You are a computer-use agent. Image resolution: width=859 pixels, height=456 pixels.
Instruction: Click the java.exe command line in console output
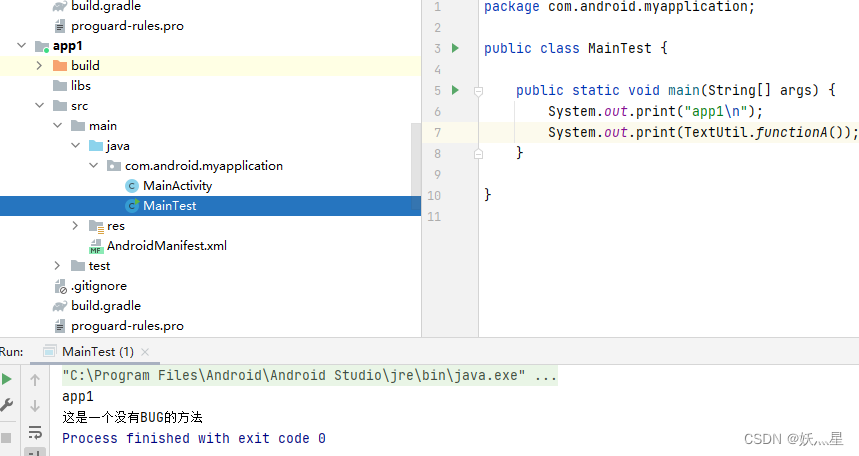tap(310, 375)
